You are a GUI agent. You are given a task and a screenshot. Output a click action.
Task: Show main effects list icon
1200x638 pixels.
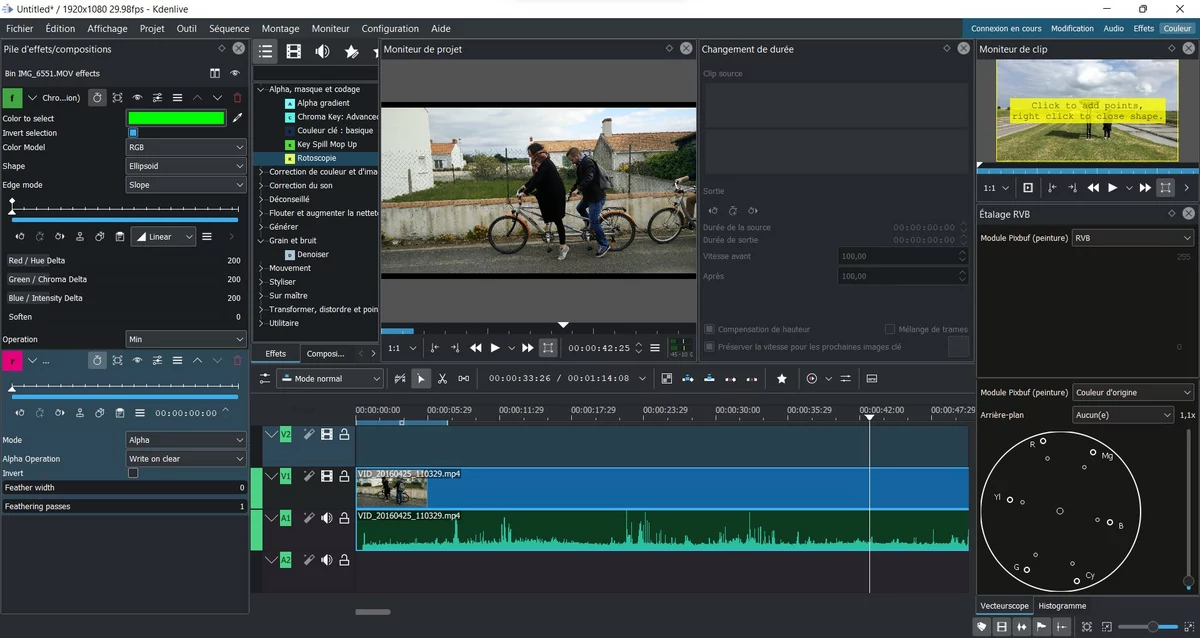pyautogui.click(x=265, y=51)
